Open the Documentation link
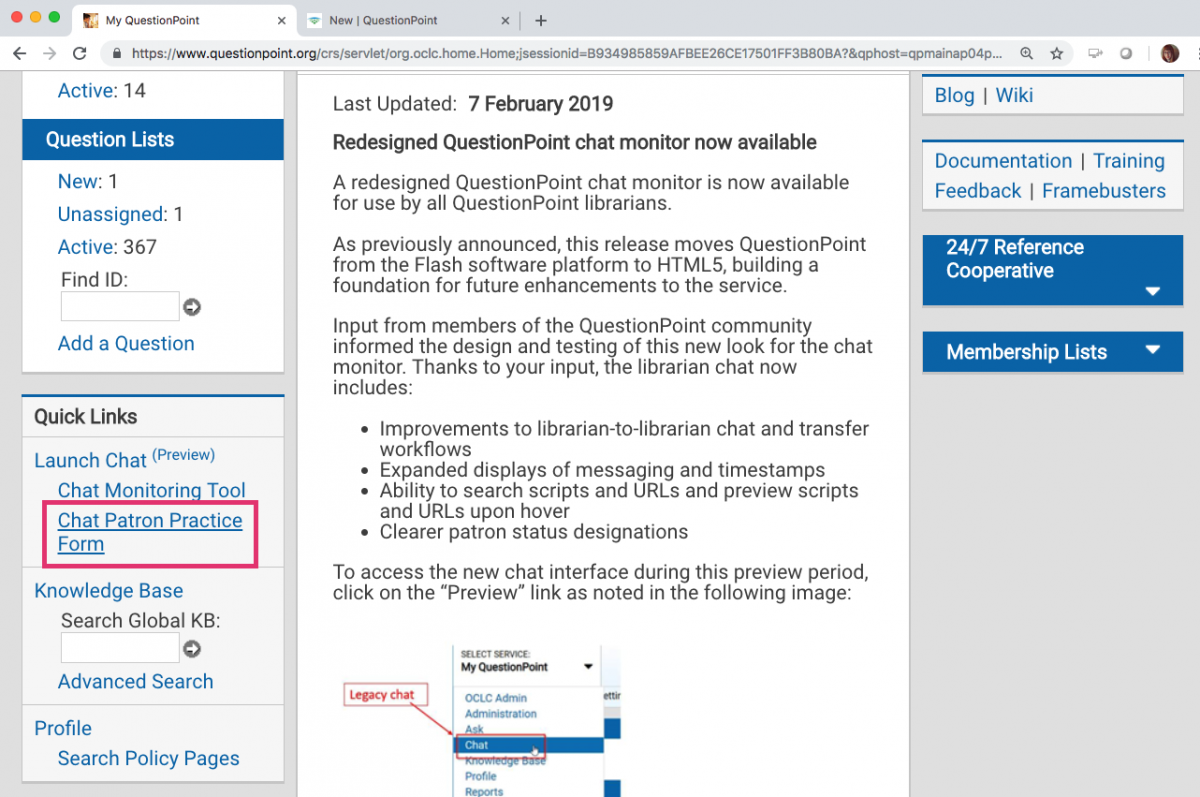 1003,161
